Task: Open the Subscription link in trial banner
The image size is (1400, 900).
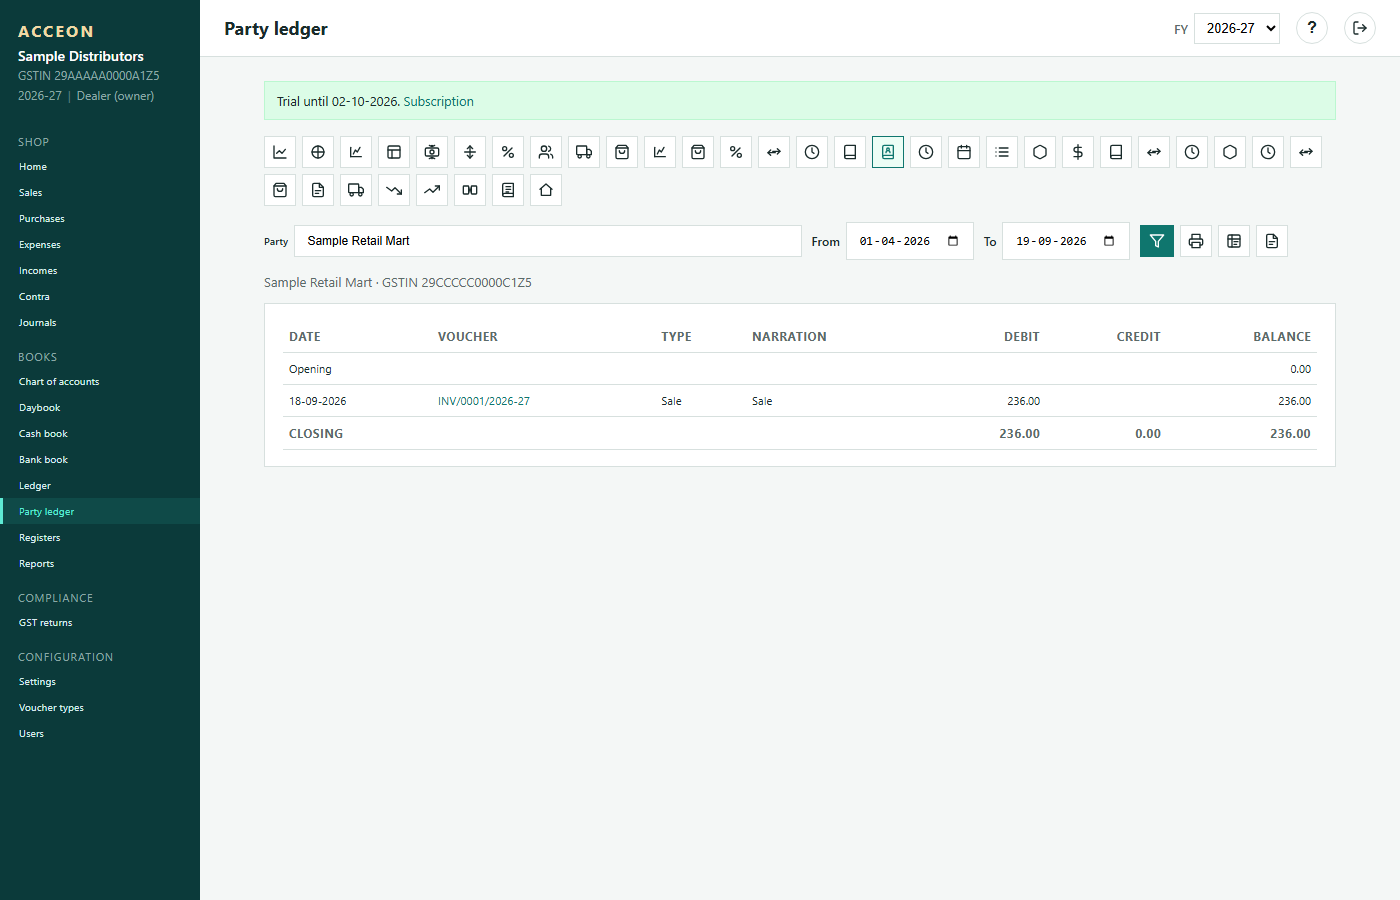Action: (439, 102)
